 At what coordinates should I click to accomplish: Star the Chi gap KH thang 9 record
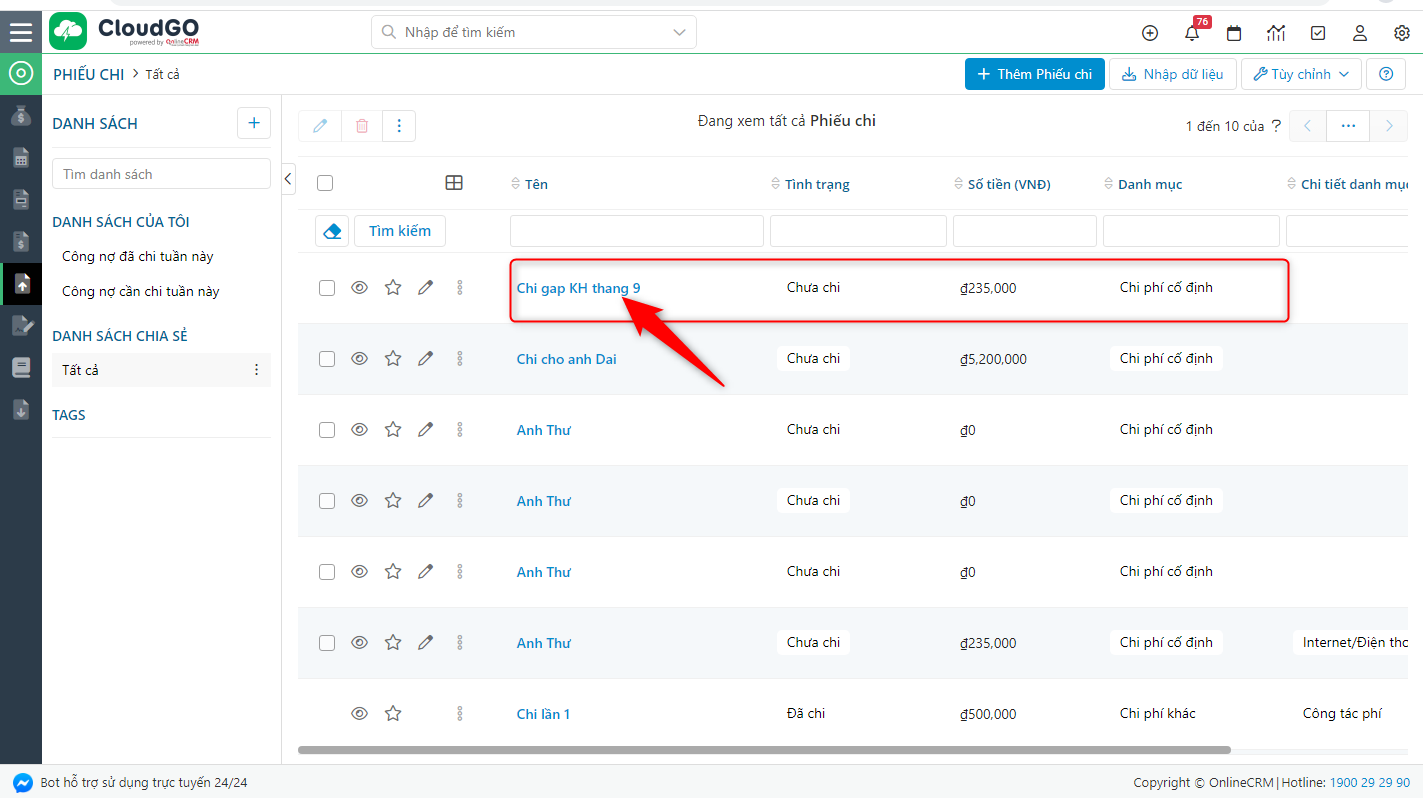click(392, 287)
